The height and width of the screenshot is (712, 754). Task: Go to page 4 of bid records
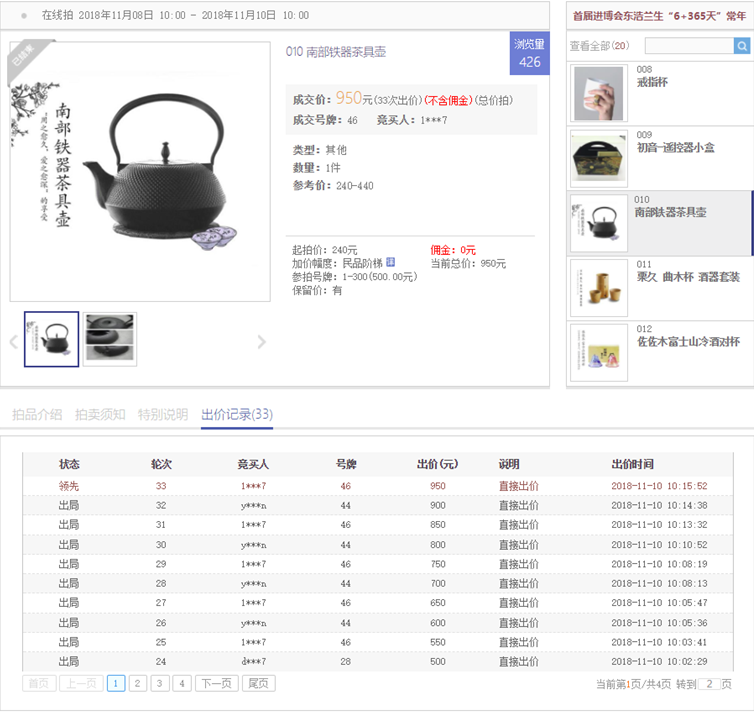(182, 683)
